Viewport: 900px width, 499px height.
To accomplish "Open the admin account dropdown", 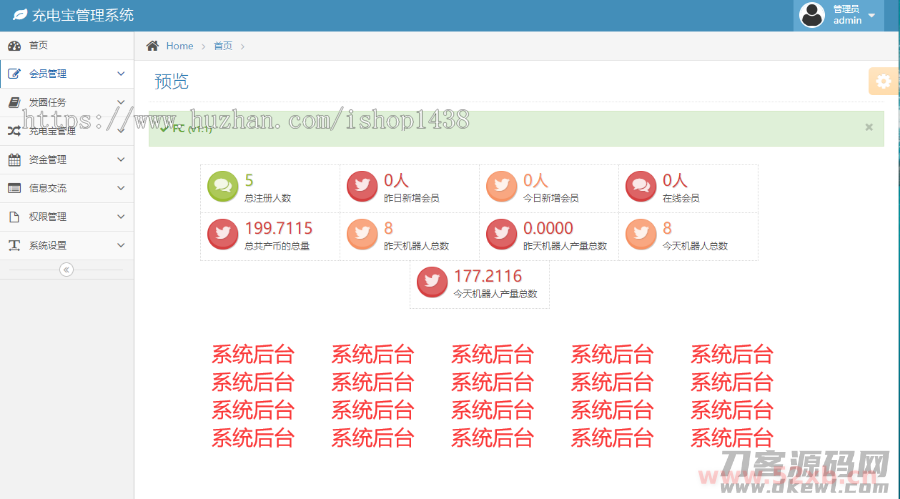I will (x=871, y=16).
